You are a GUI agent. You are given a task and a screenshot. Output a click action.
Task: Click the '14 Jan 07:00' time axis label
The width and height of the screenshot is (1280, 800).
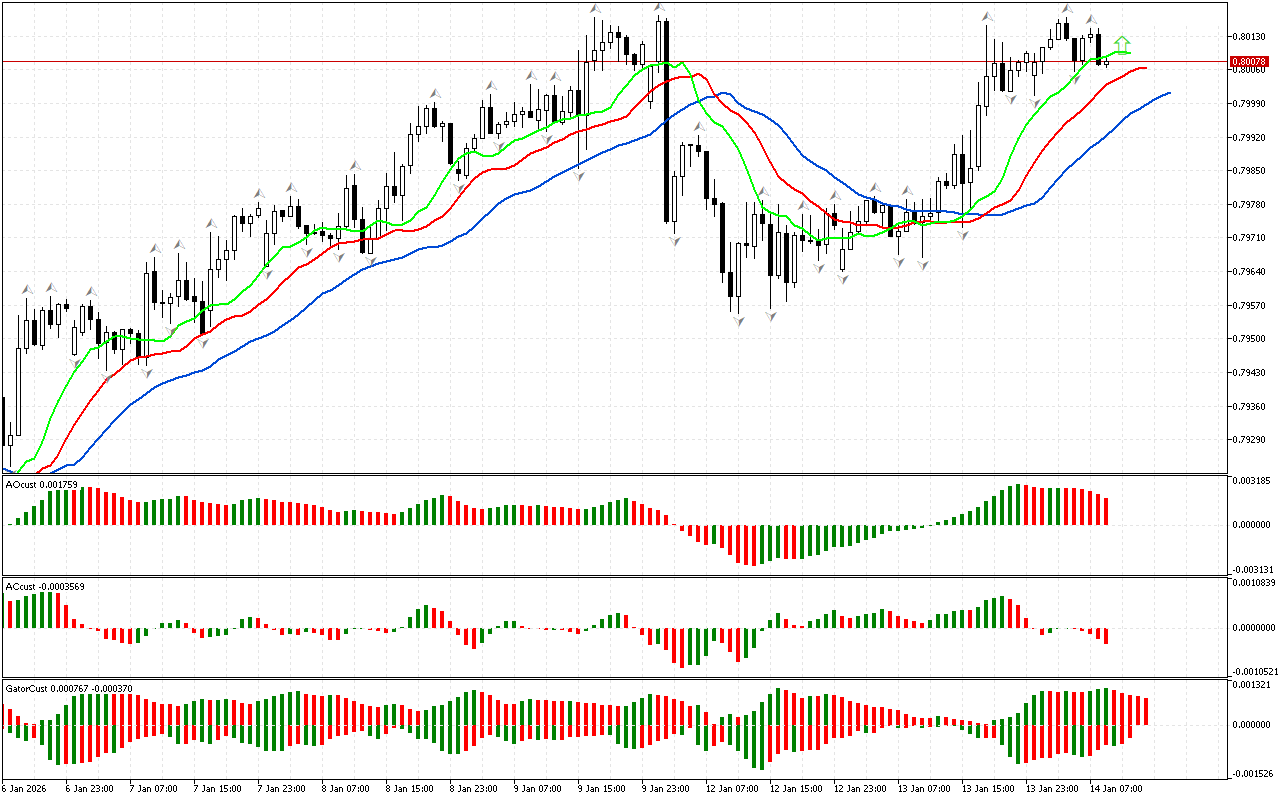[1115, 788]
